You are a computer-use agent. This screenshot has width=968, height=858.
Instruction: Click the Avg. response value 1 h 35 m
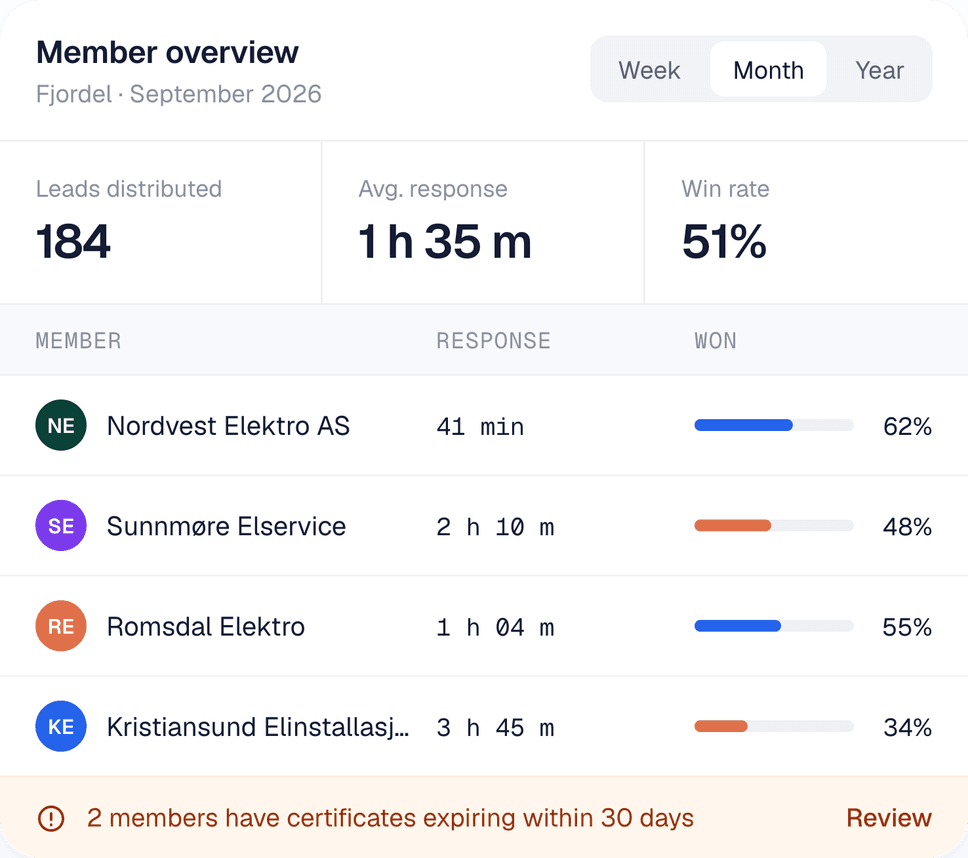tap(444, 241)
